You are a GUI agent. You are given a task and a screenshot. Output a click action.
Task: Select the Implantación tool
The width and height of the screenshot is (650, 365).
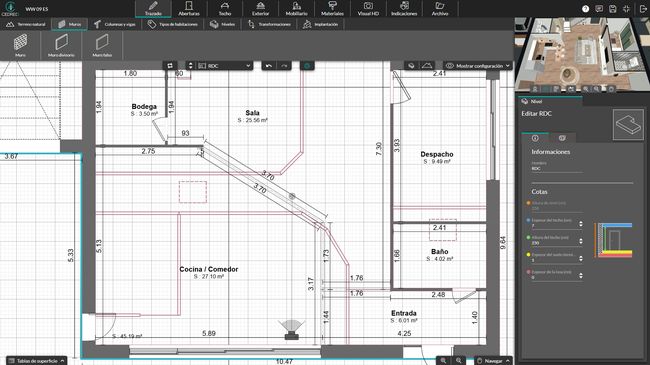320,24
